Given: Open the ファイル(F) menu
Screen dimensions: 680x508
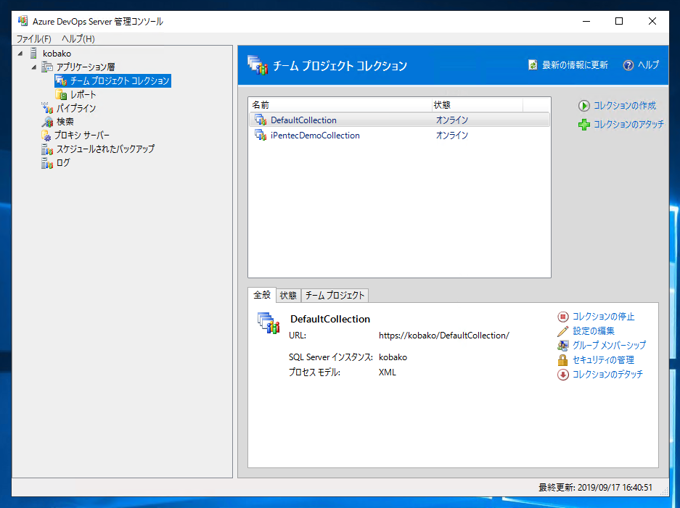Looking at the screenshot, I should [34, 39].
